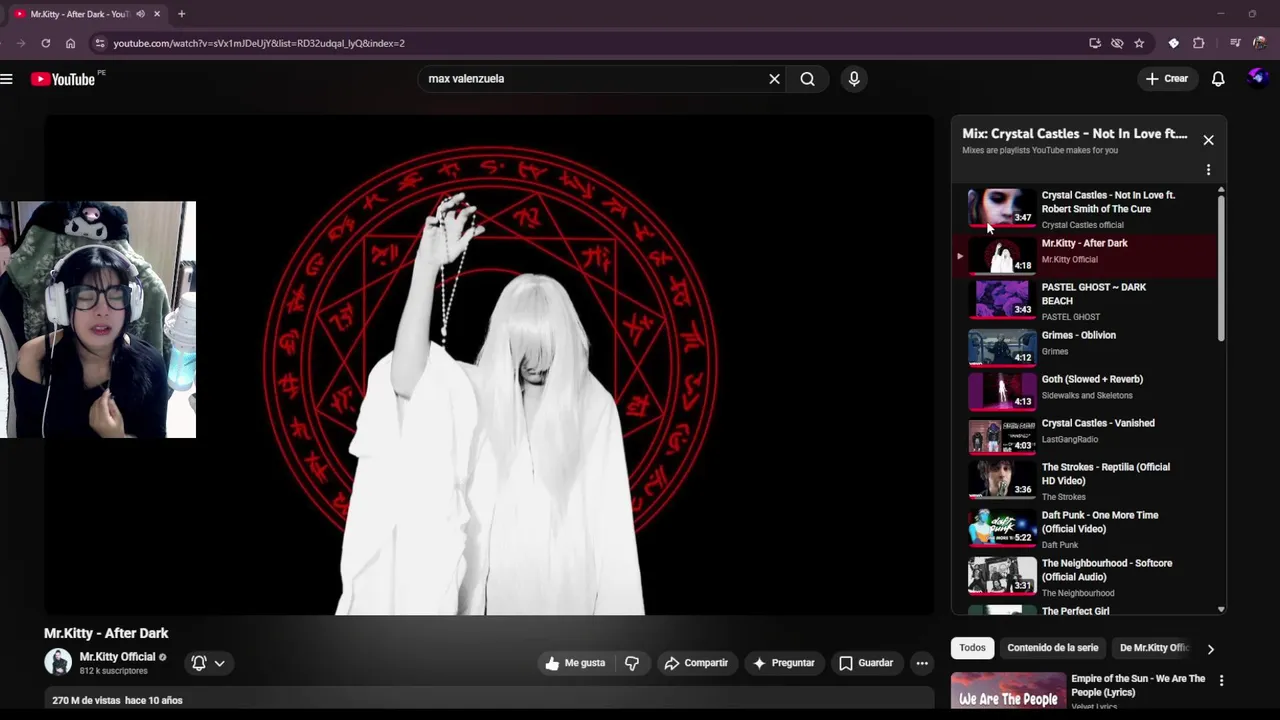Close the Mr.Kitty - After Dark tab
The width and height of the screenshot is (1280, 720).
coord(157,14)
